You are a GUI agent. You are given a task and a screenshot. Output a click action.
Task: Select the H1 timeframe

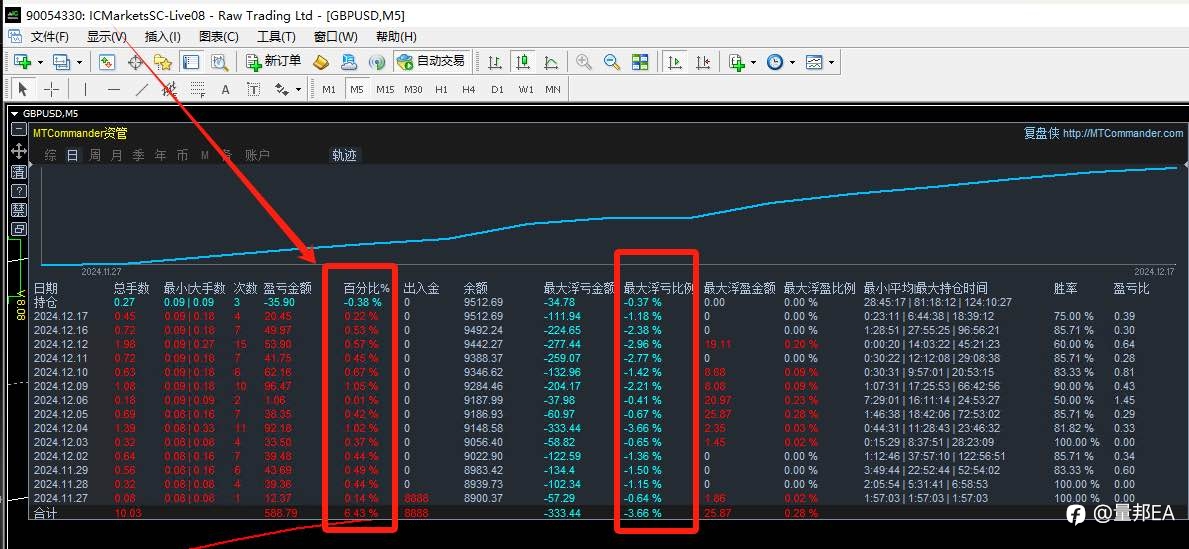441,89
